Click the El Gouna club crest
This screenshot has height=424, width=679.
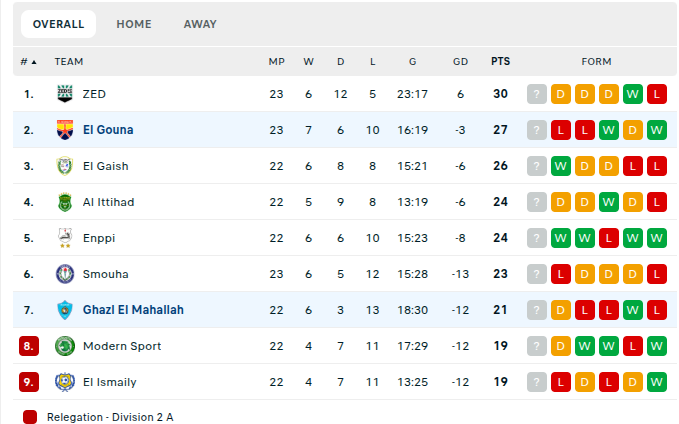[x=65, y=130]
